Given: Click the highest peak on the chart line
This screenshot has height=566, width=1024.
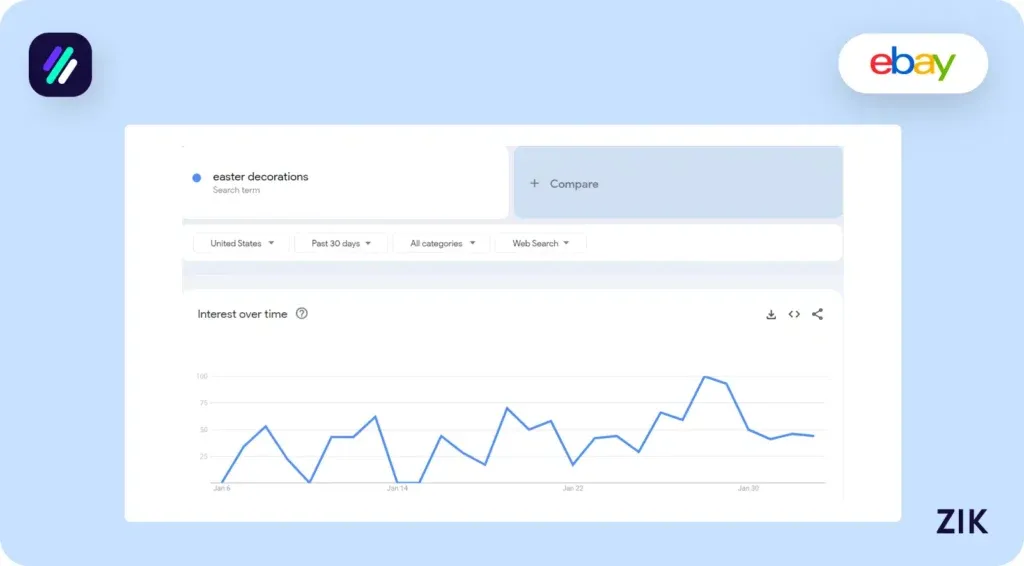Looking at the screenshot, I should [x=705, y=377].
